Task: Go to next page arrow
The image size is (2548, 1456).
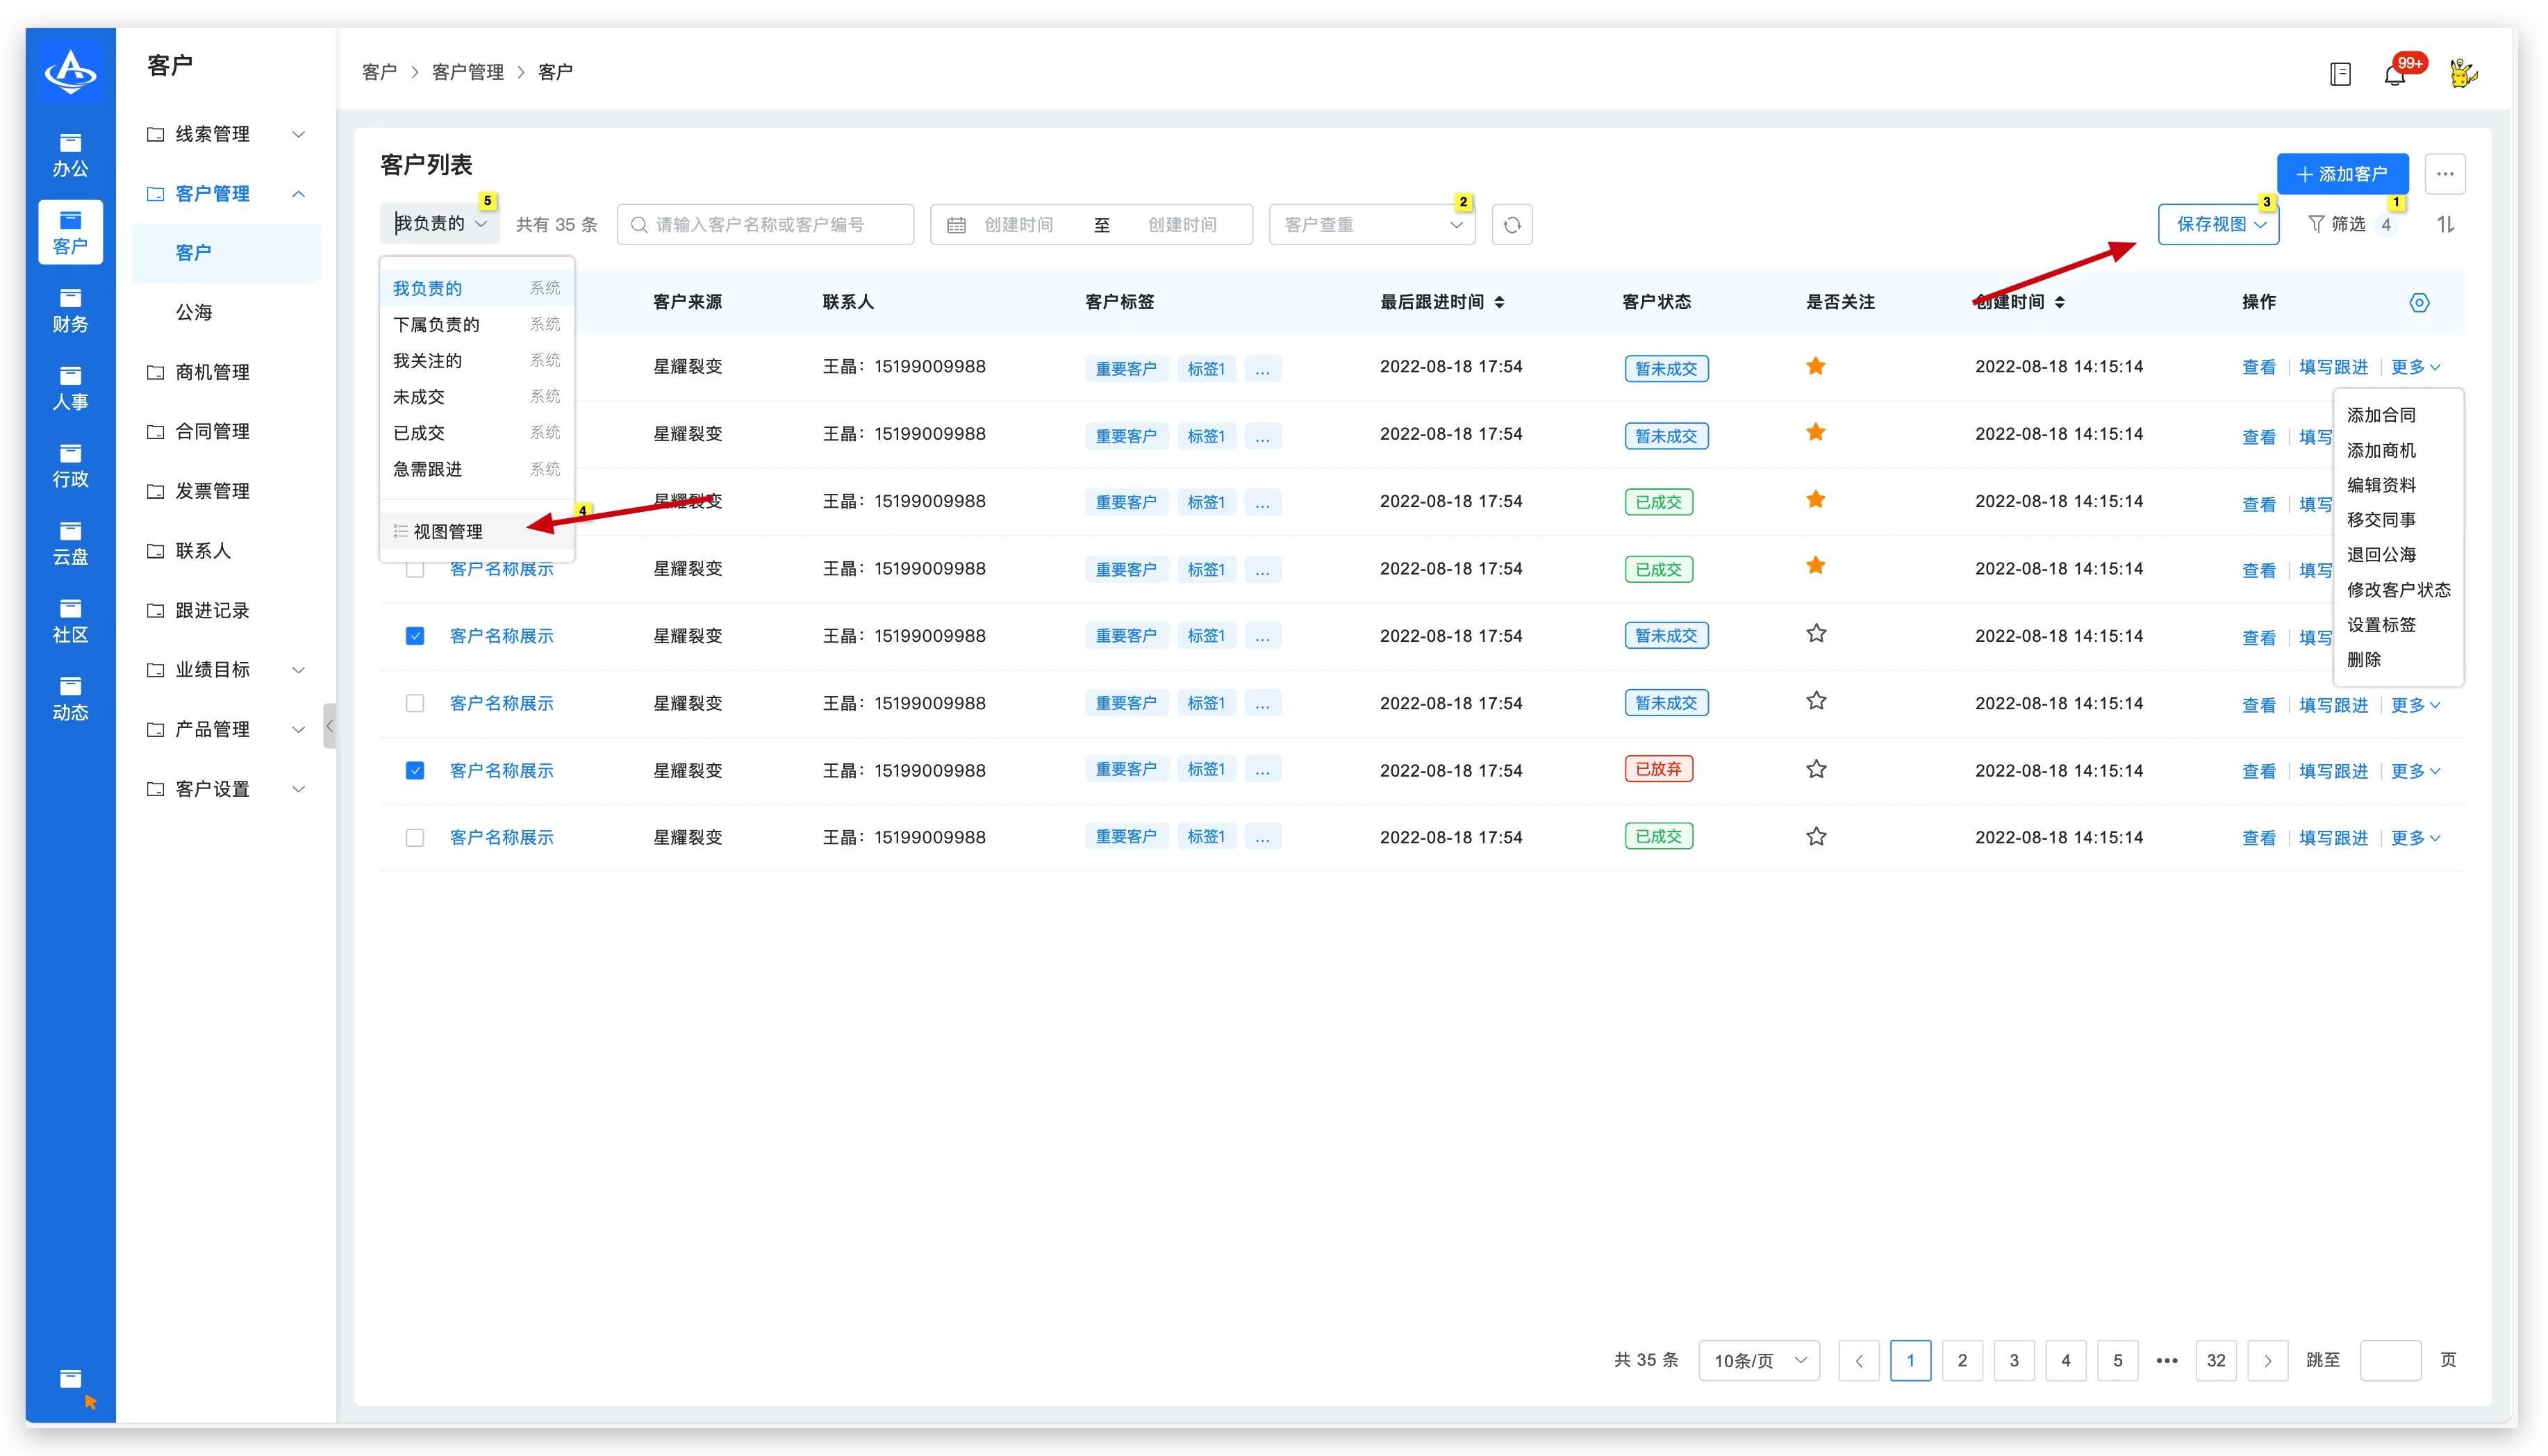Action: [x=2268, y=1360]
